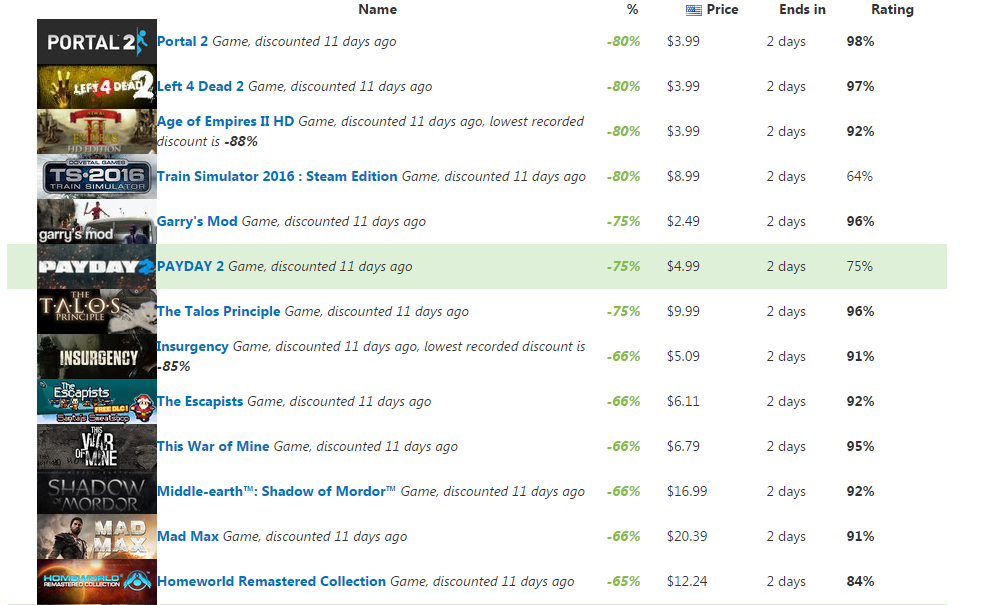The width and height of the screenshot is (990, 605).
Task: Open Middle-earth: Shadow of Mordor link
Action: (277, 491)
